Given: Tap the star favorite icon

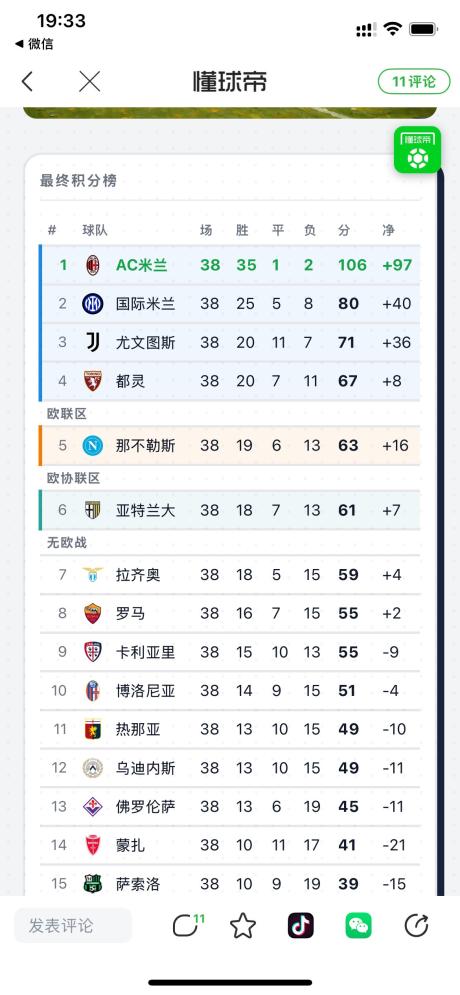Looking at the screenshot, I should [243, 926].
